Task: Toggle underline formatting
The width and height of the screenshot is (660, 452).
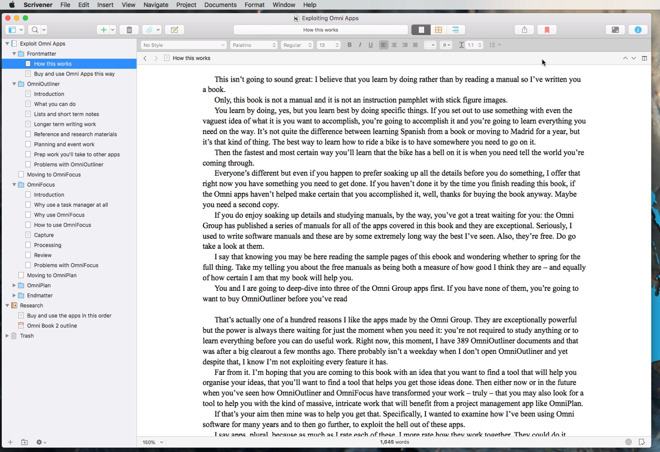Action: 370,45
